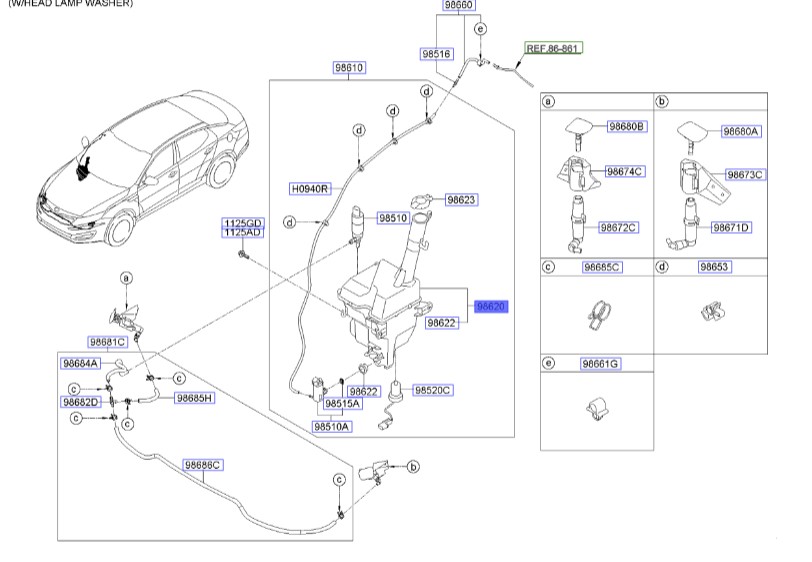Viewport: 812px width, 562px height.
Task: Click the circled b callout near the right nozzle
Action: (x=413, y=467)
